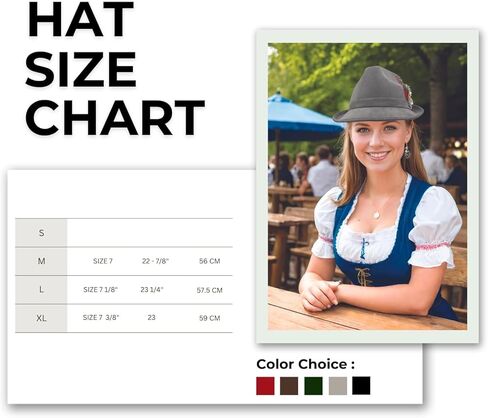Select the S size row label

pyautogui.click(x=41, y=233)
